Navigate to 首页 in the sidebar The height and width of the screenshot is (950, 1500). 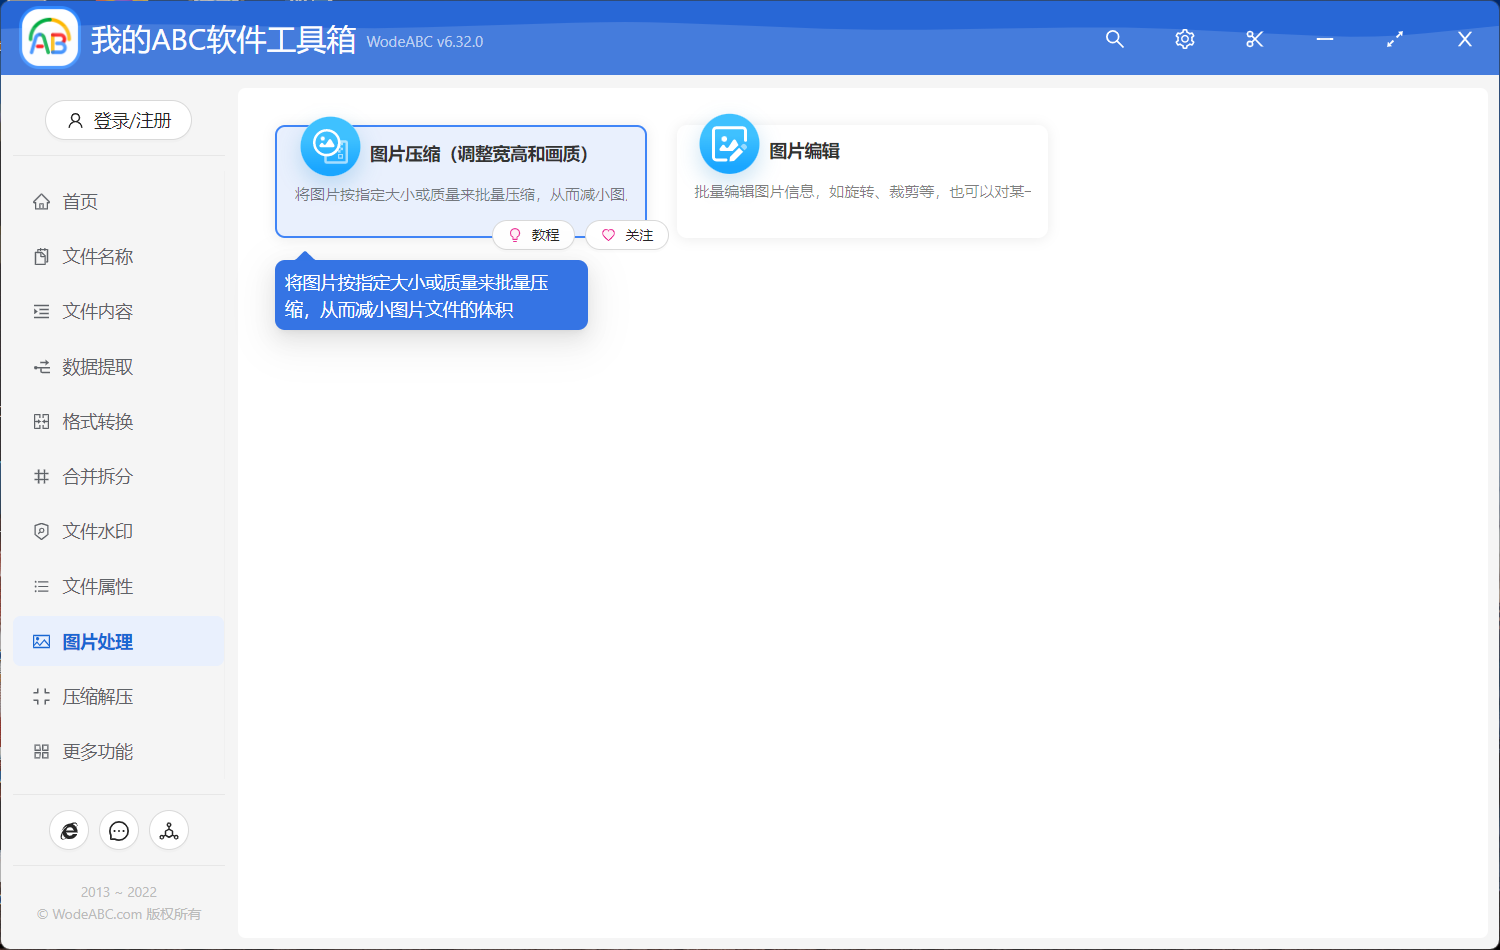(x=80, y=201)
